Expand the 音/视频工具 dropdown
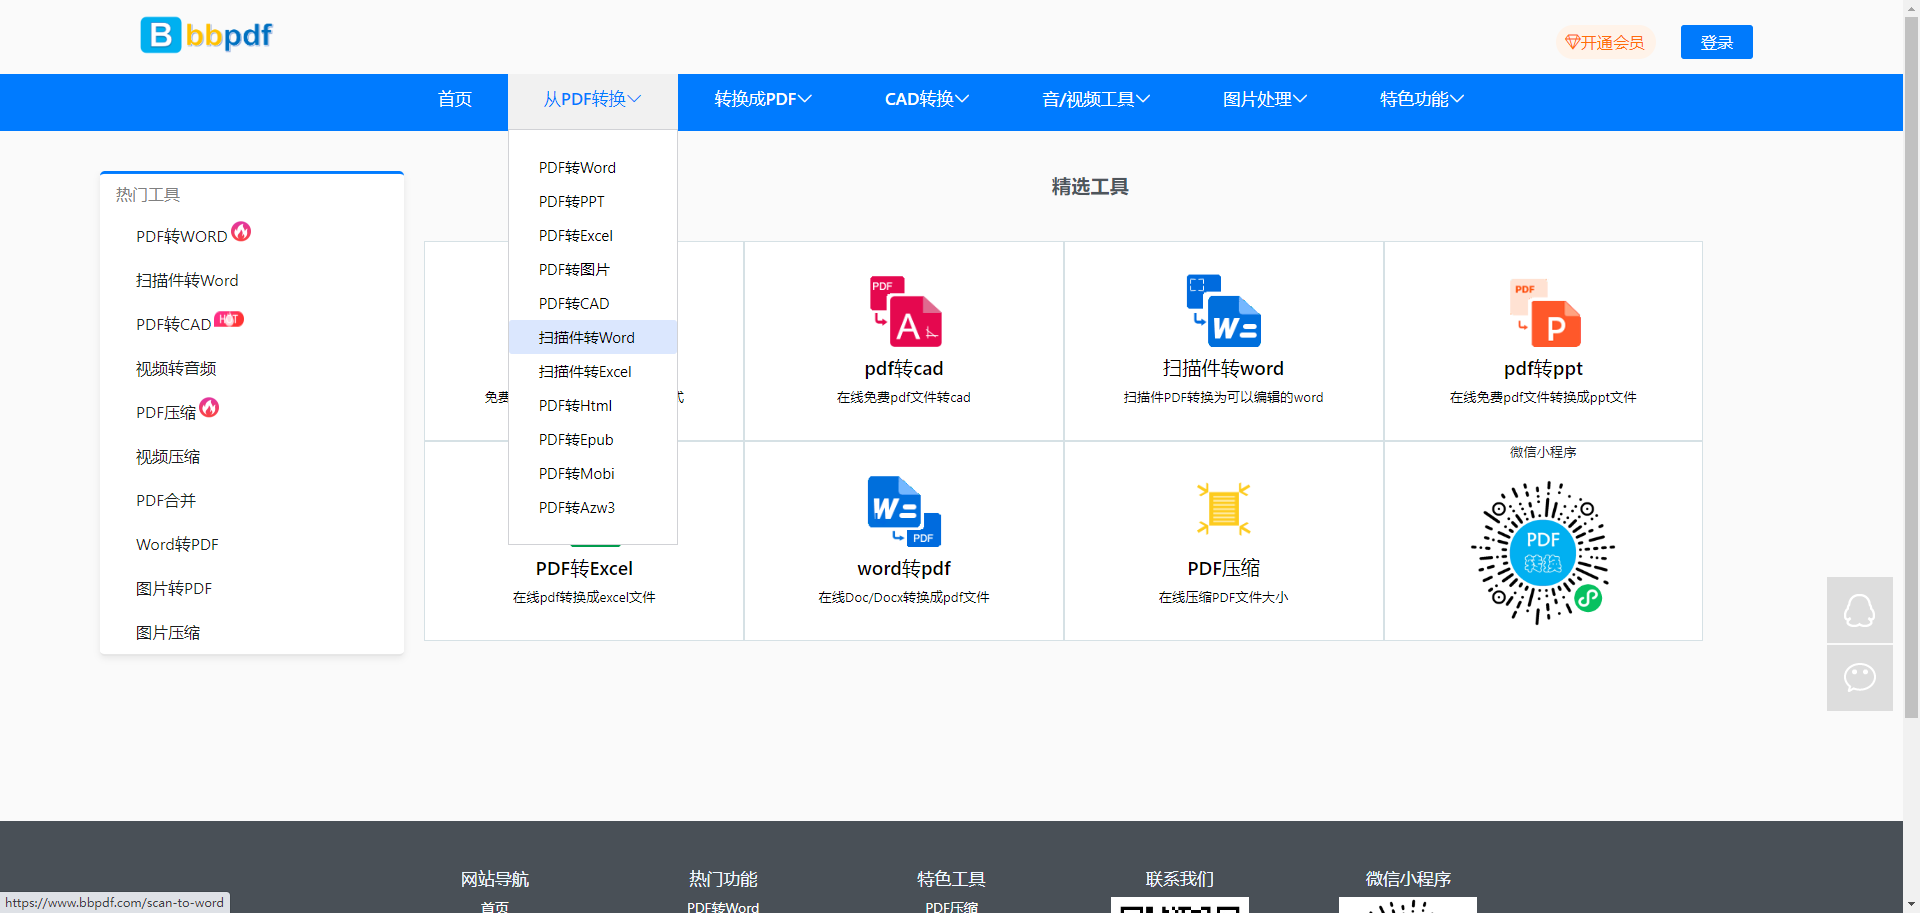The image size is (1920, 913). (1096, 99)
